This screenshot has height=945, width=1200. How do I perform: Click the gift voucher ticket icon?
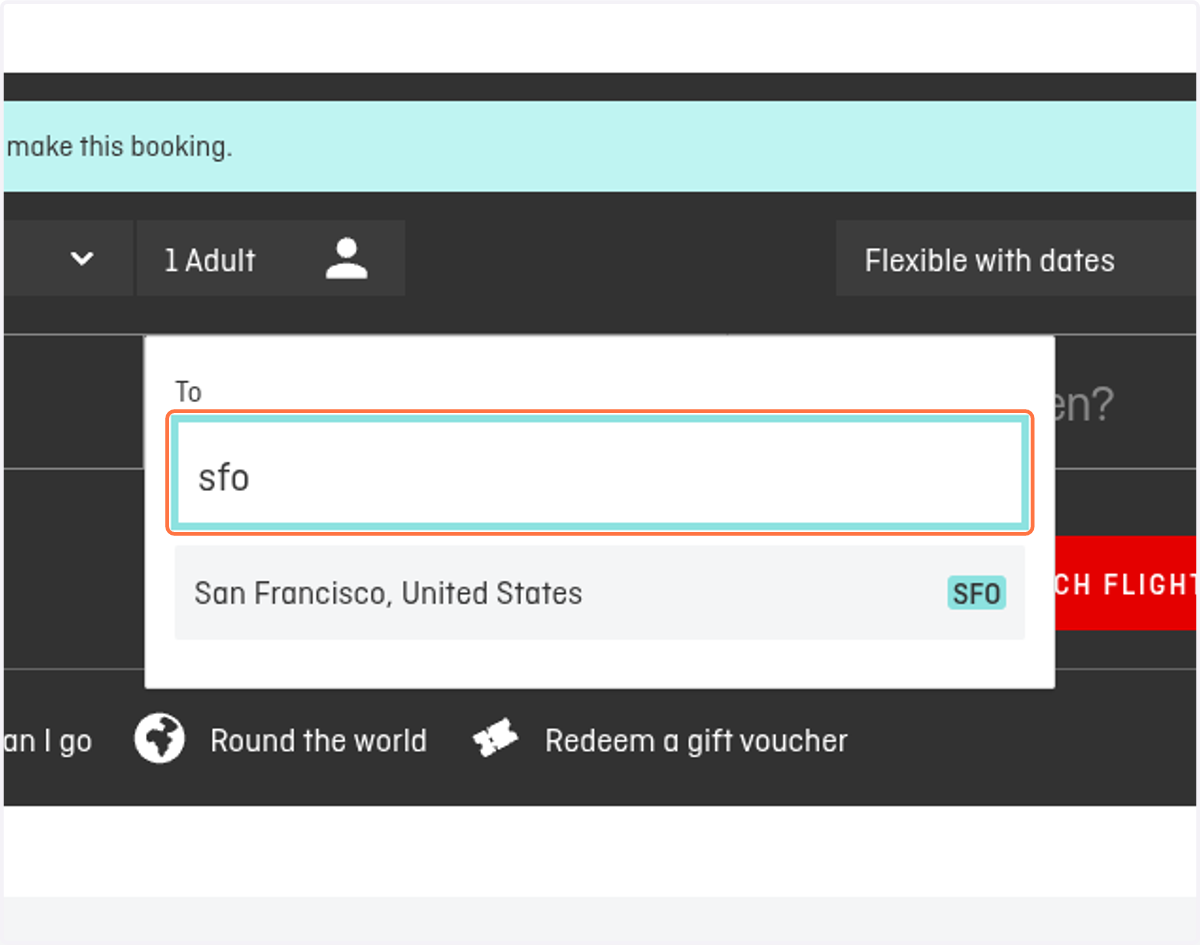click(x=496, y=740)
